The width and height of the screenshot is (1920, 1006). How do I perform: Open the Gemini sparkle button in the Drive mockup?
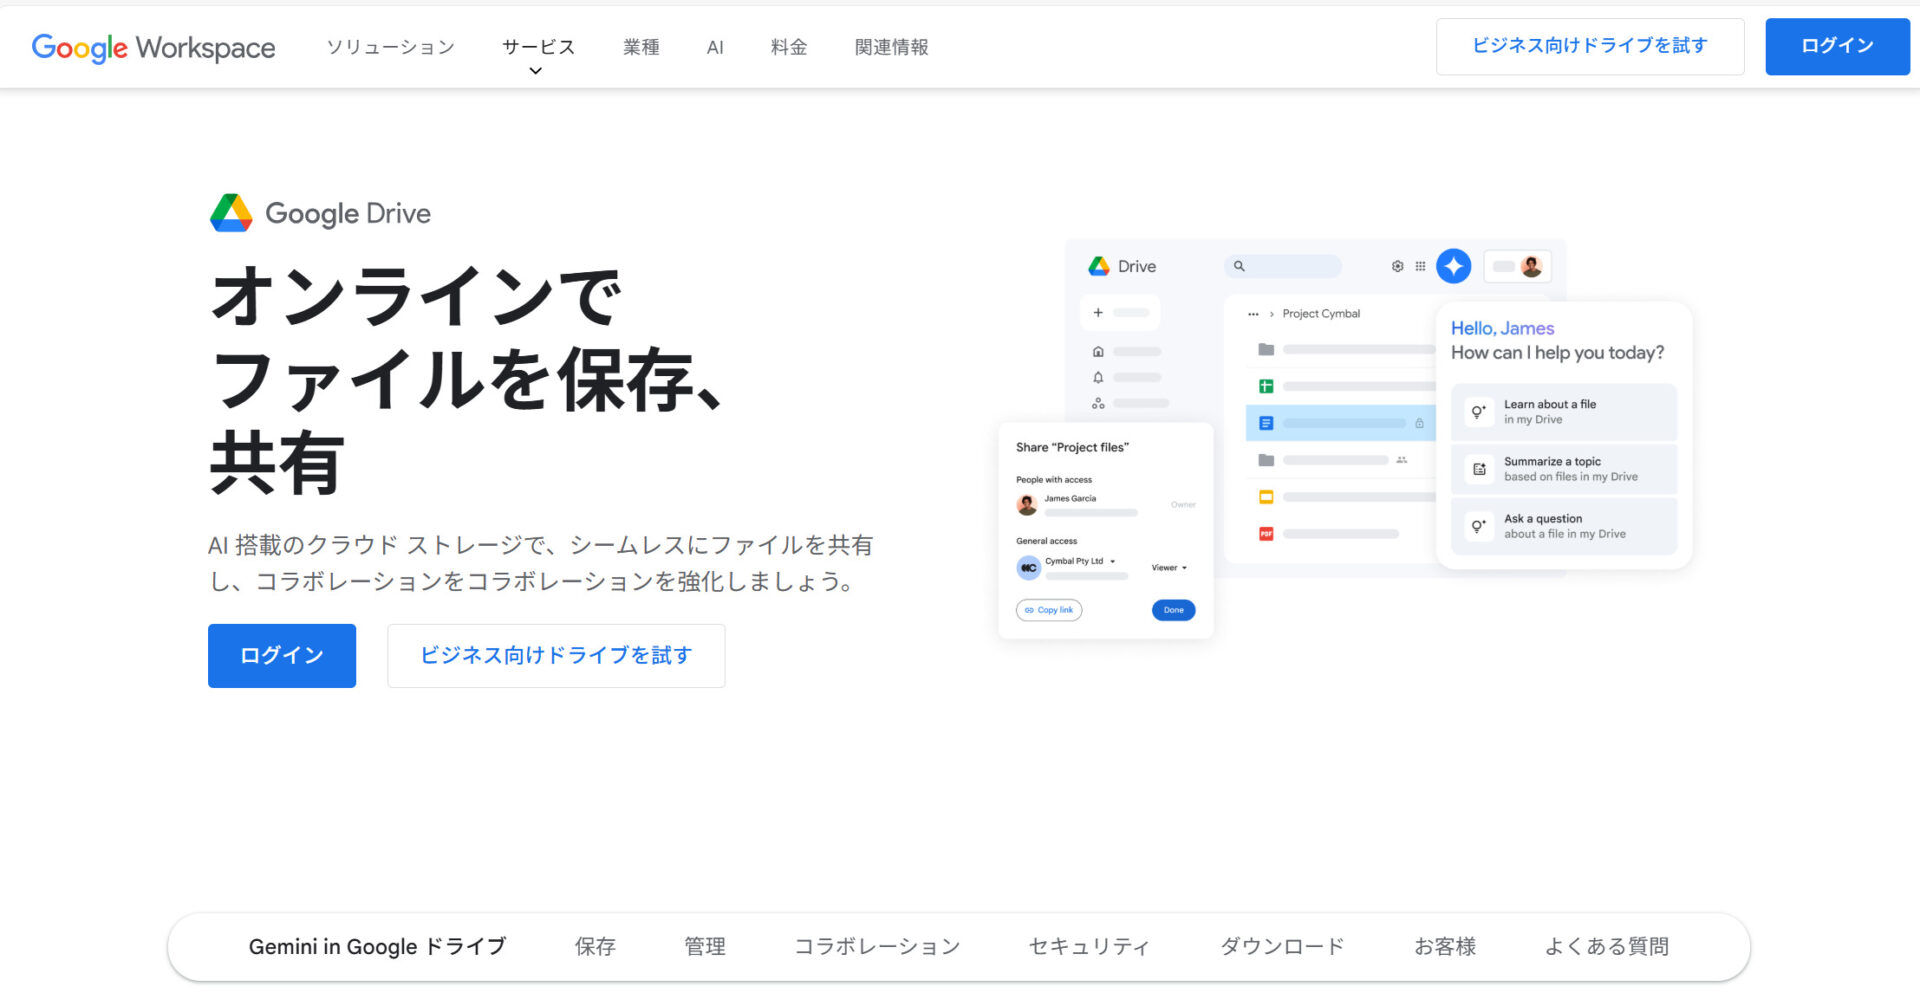coord(1454,266)
